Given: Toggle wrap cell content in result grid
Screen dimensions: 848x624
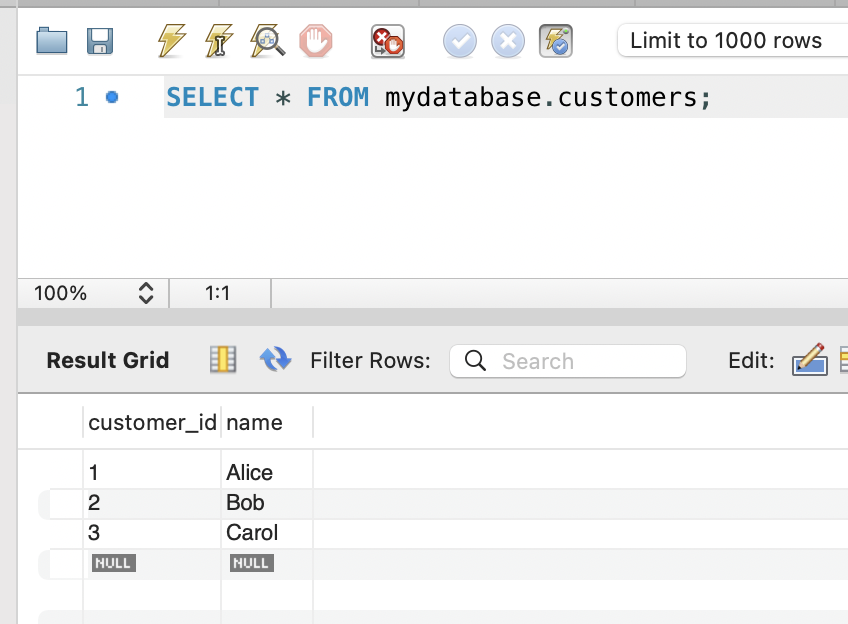Looking at the screenshot, I should coord(223,360).
